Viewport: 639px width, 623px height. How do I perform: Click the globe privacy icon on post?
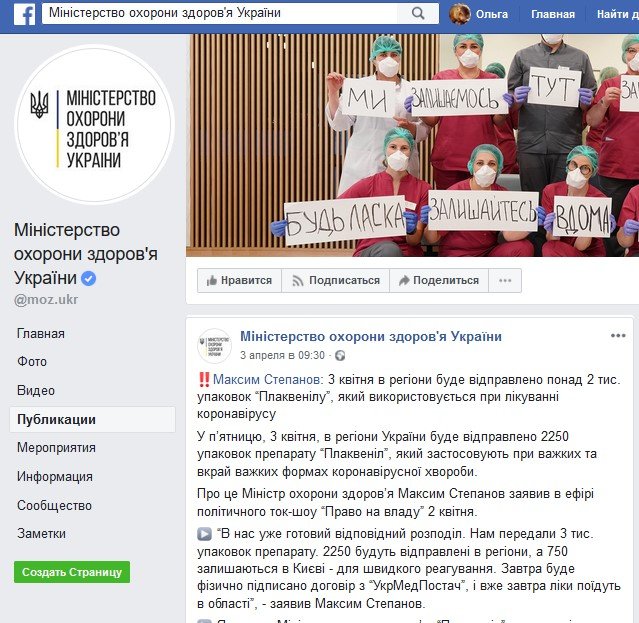click(340, 356)
